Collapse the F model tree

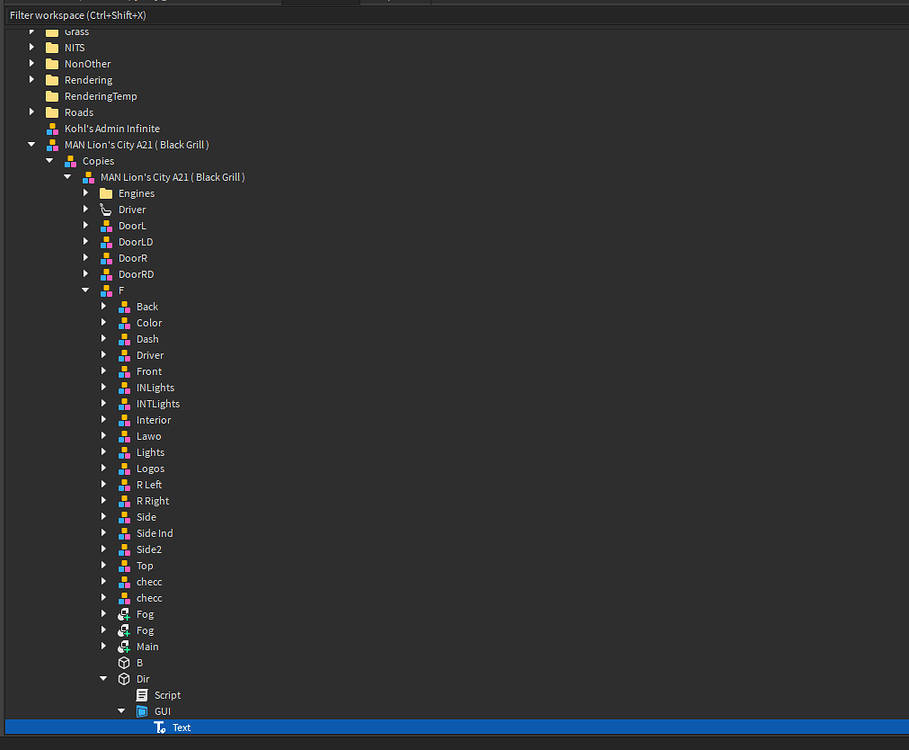85,290
